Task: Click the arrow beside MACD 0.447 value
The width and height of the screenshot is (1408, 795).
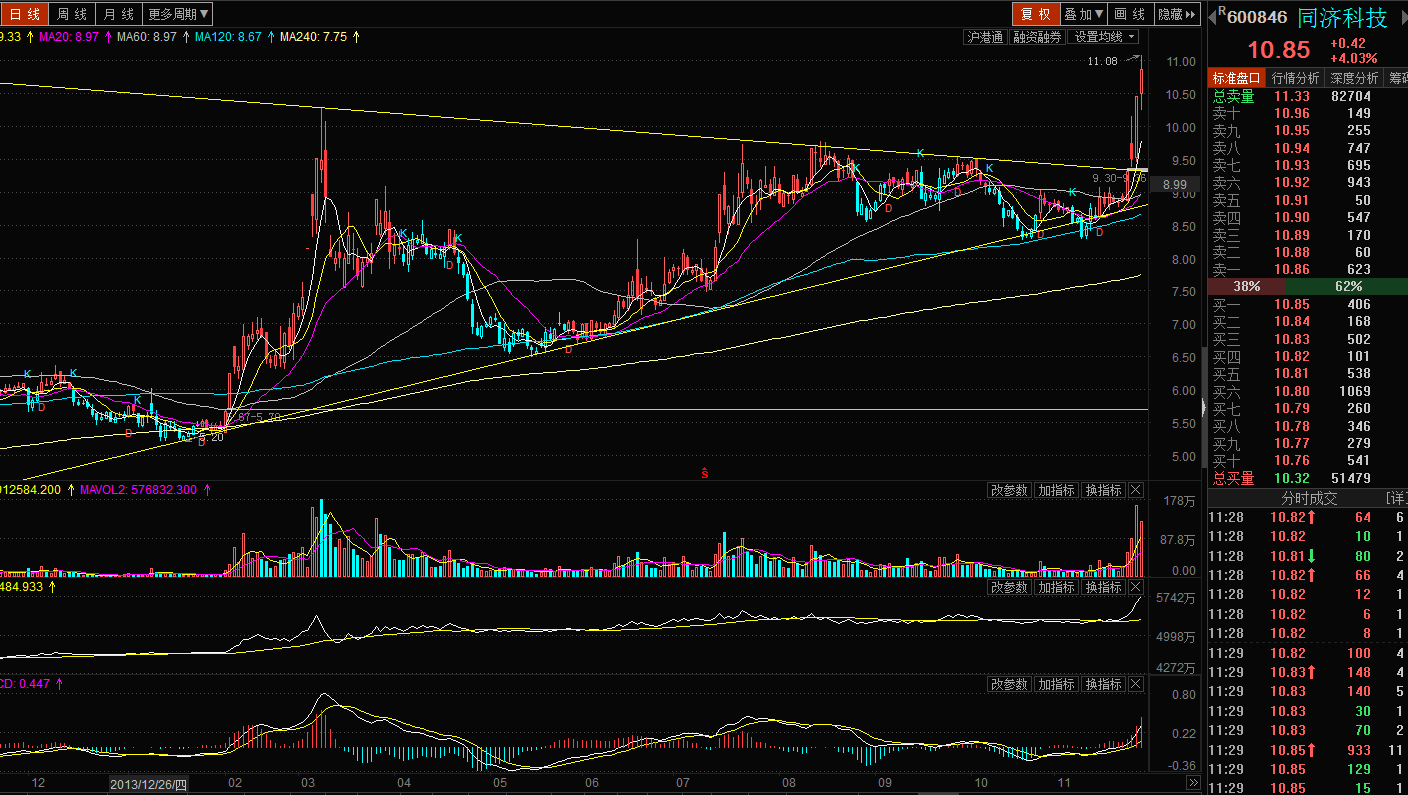Action: (59, 684)
